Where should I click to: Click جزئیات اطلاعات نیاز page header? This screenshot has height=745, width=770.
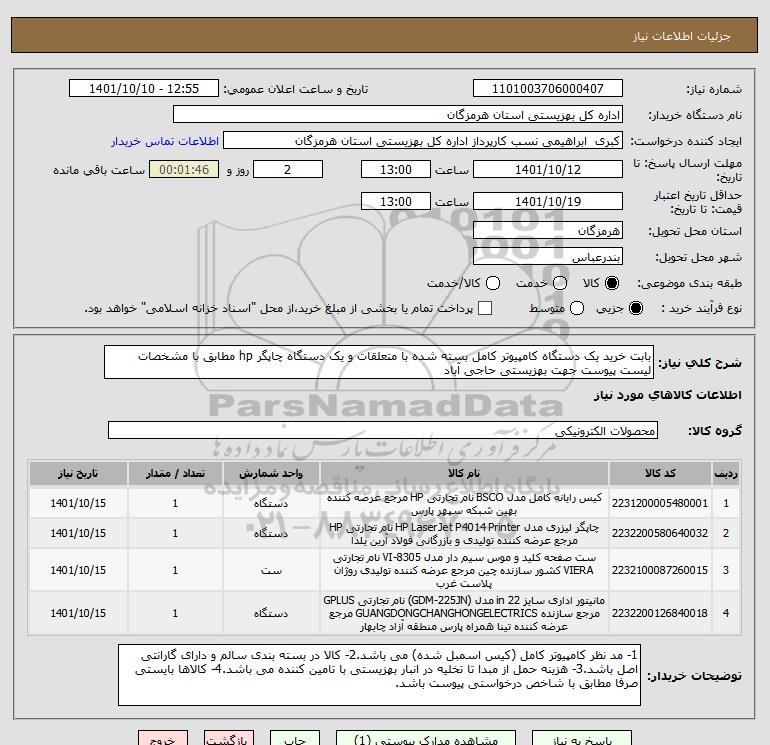pos(682,36)
